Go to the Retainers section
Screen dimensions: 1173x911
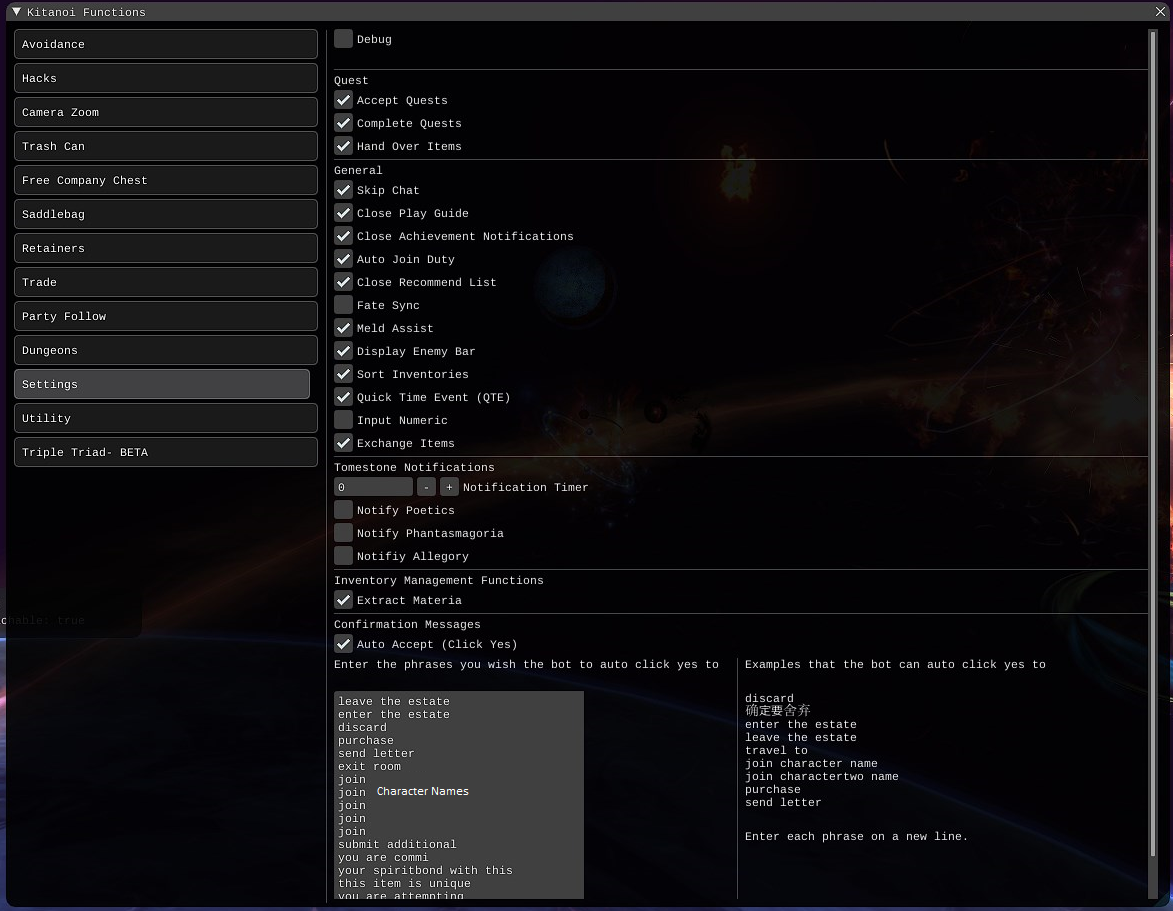point(165,248)
